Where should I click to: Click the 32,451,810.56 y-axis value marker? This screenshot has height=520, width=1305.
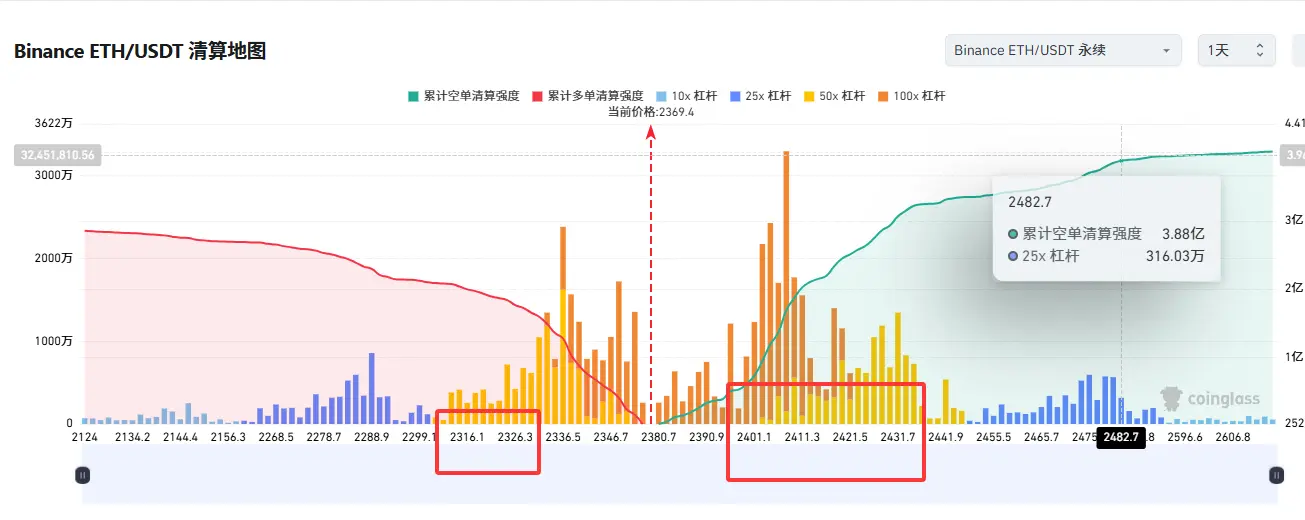pyautogui.click(x=57, y=155)
